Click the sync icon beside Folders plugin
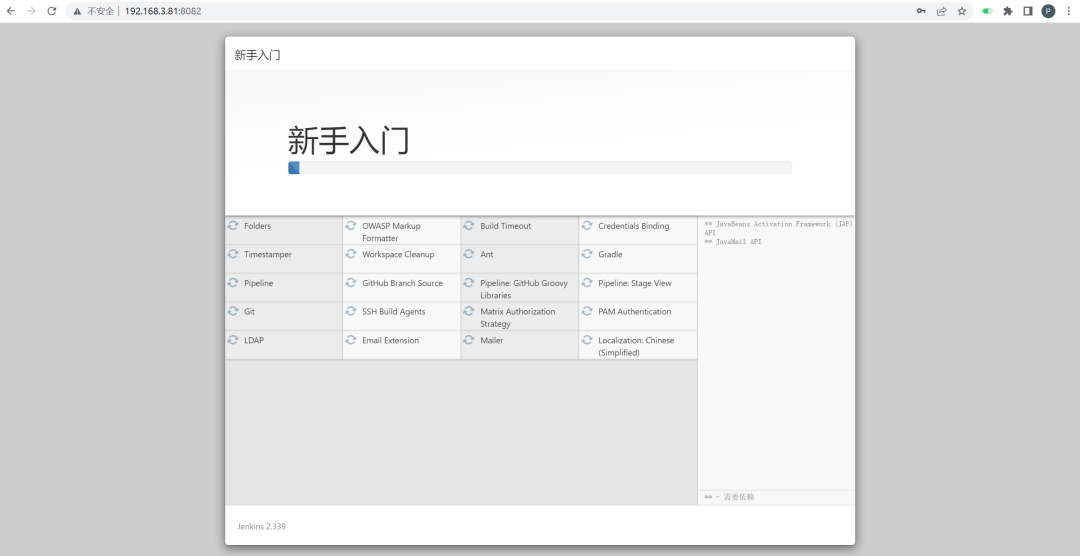Screen dimensions: 1080x556 [233, 226]
